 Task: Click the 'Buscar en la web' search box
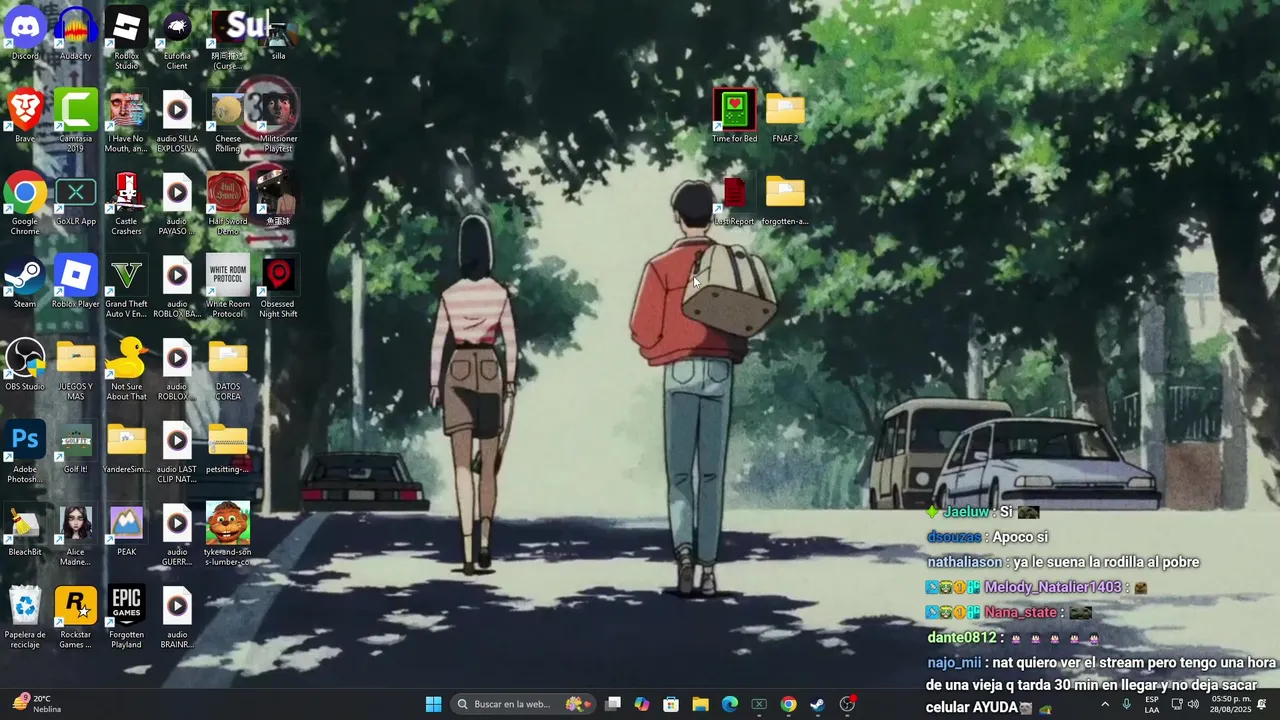tap(522, 704)
